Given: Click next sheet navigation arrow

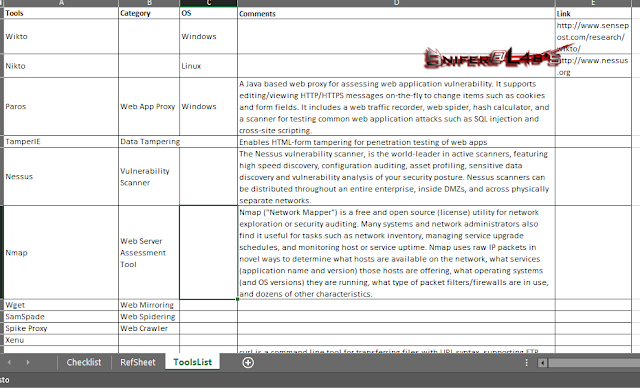Looking at the screenshot, I should pos(28,362).
